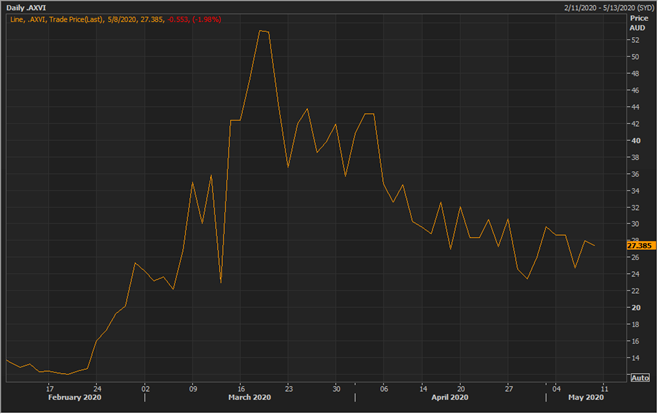The image size is (658, 414).
Task: Click the date label 30 on time axis
Action: 336,389
